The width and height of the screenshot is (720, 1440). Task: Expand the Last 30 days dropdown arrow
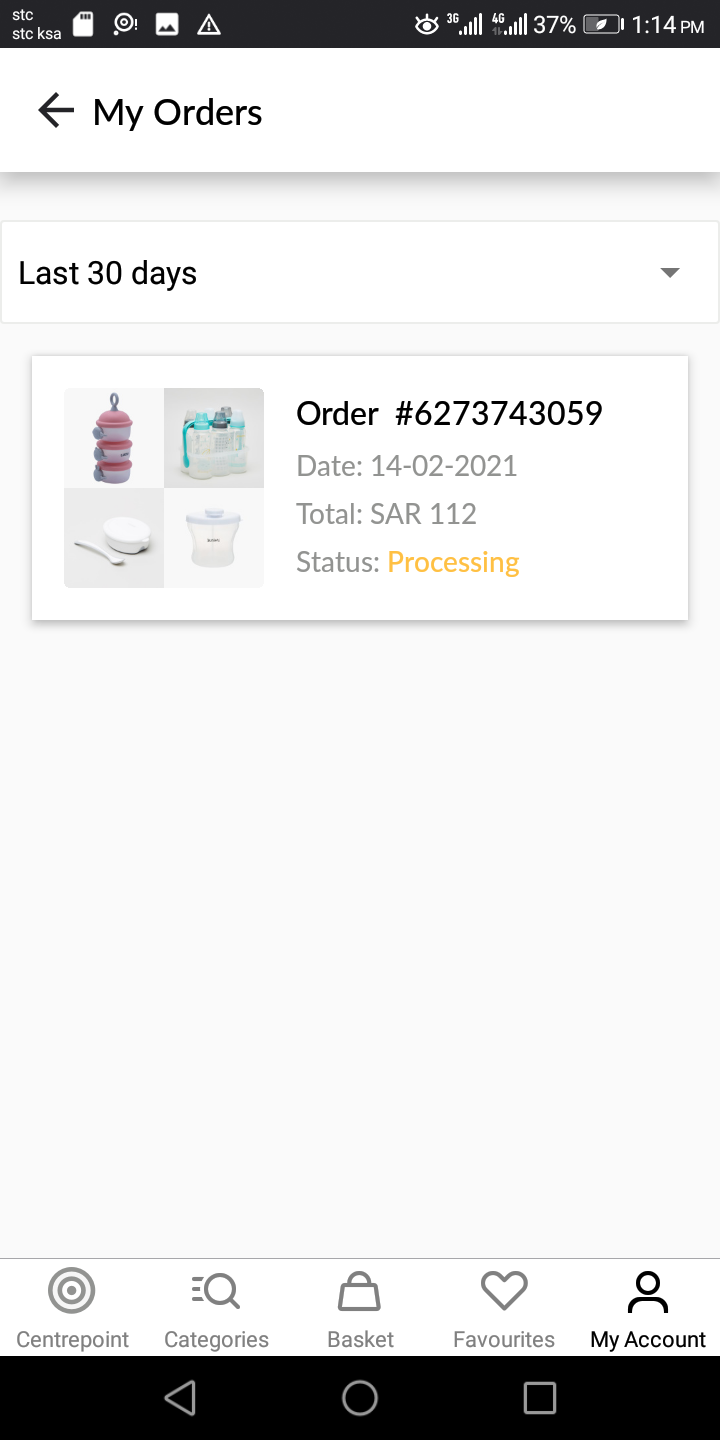670,273
